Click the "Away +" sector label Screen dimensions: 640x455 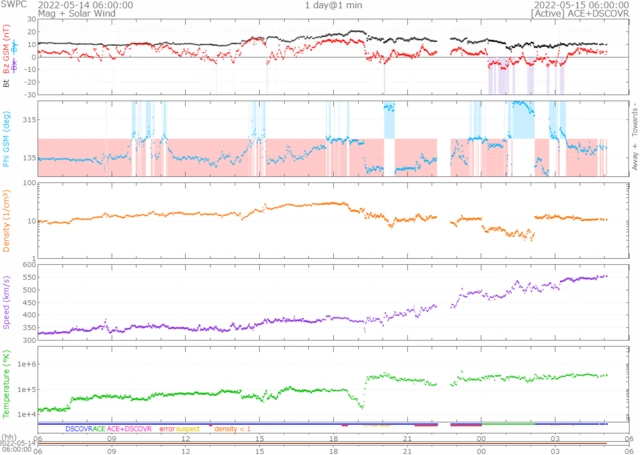coord(635,158)
